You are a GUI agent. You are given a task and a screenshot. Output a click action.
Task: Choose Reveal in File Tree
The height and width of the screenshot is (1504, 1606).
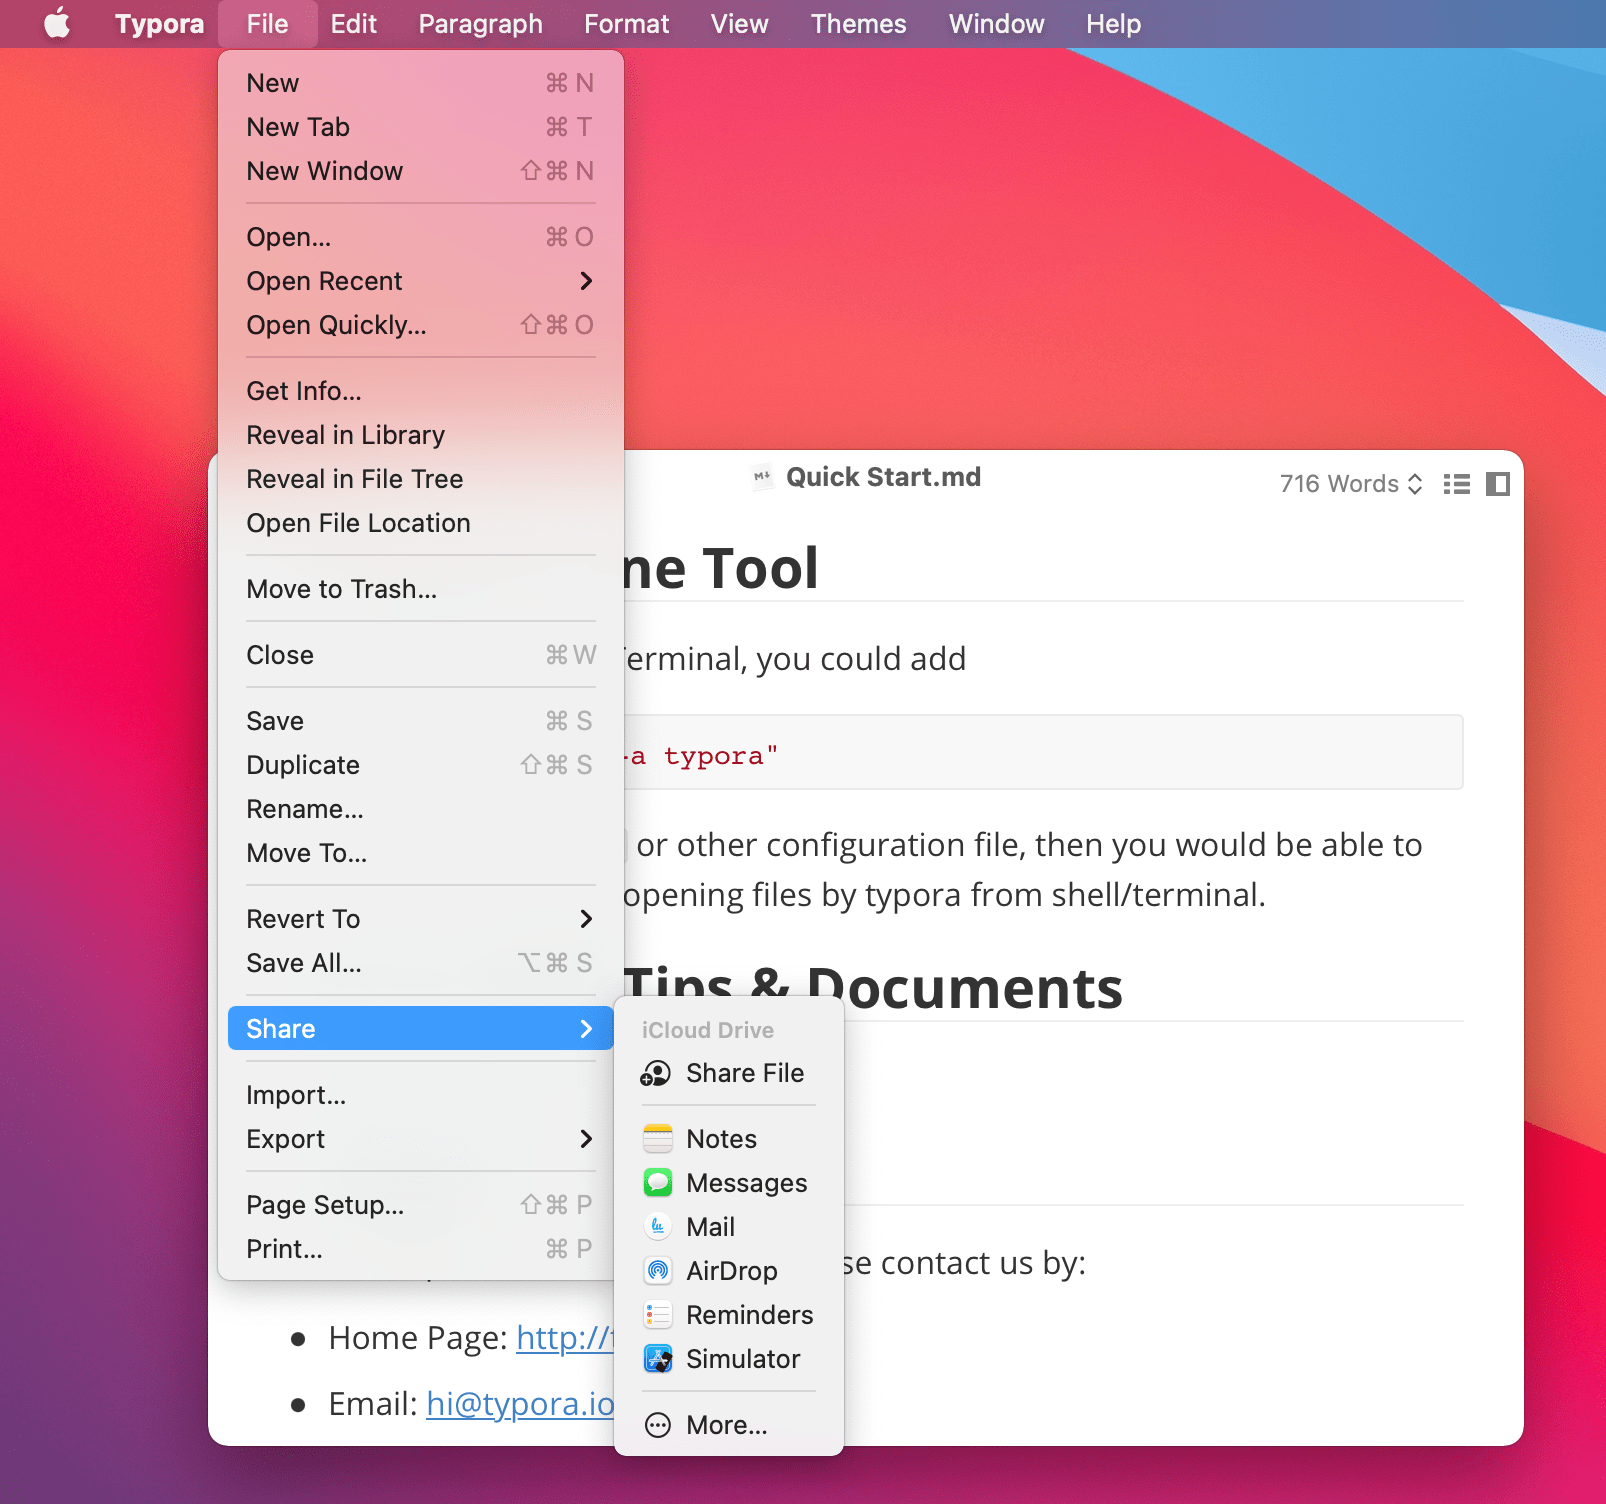point(420,479)
